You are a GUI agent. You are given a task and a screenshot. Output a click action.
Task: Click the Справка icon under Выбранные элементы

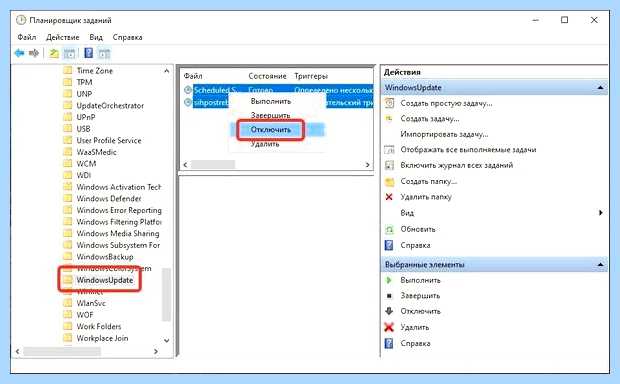[389, 343]
